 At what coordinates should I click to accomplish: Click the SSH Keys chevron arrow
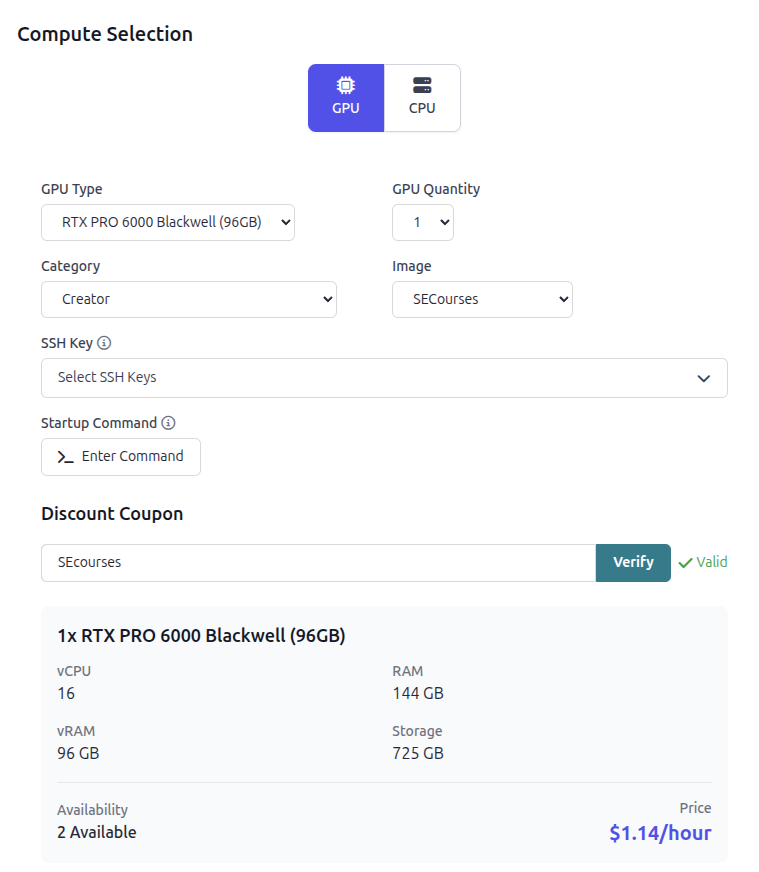point(704,378)
